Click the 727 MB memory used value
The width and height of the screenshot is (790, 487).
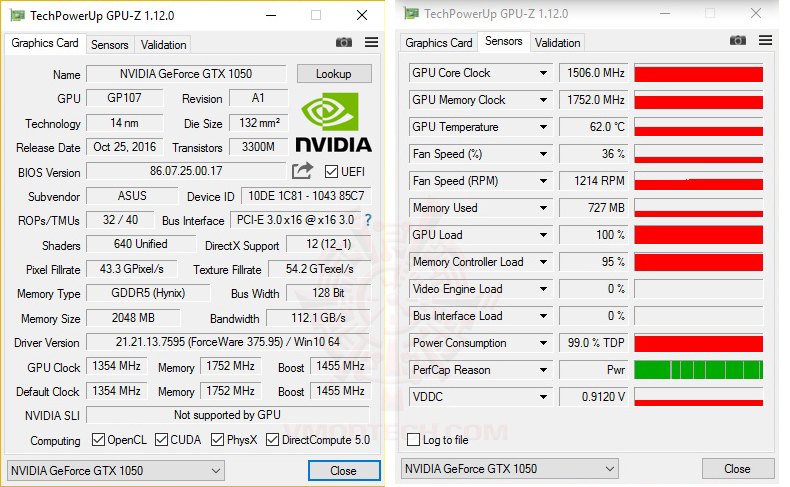tap(593, 208)
